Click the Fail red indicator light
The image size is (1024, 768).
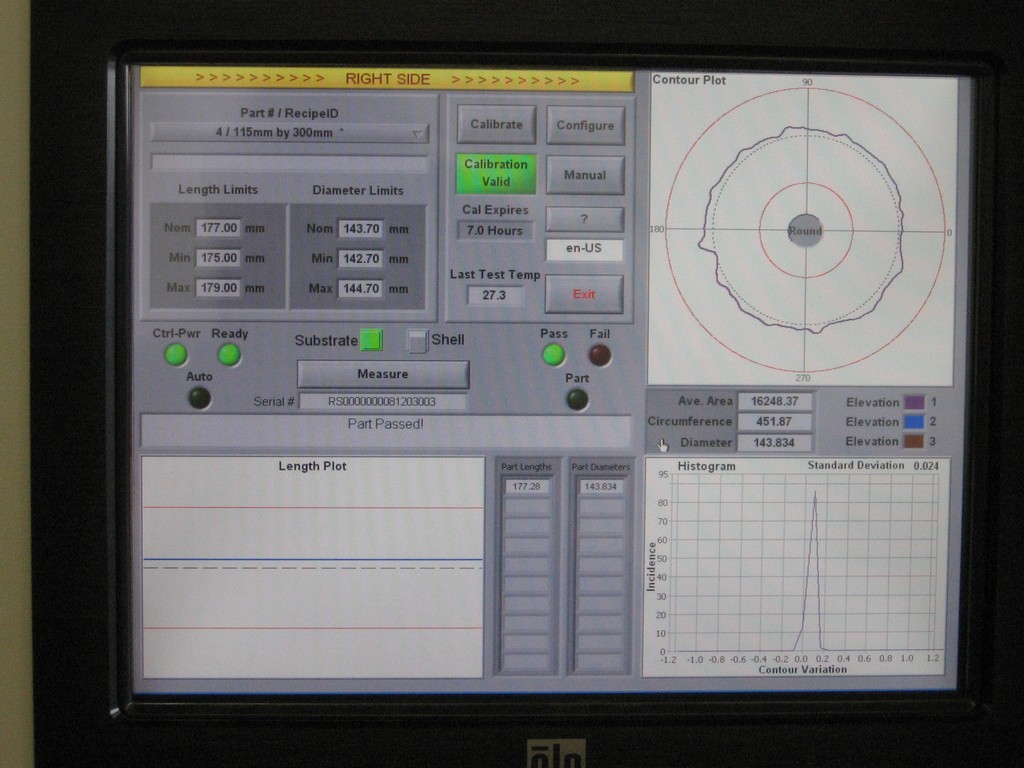coord(599,354)
